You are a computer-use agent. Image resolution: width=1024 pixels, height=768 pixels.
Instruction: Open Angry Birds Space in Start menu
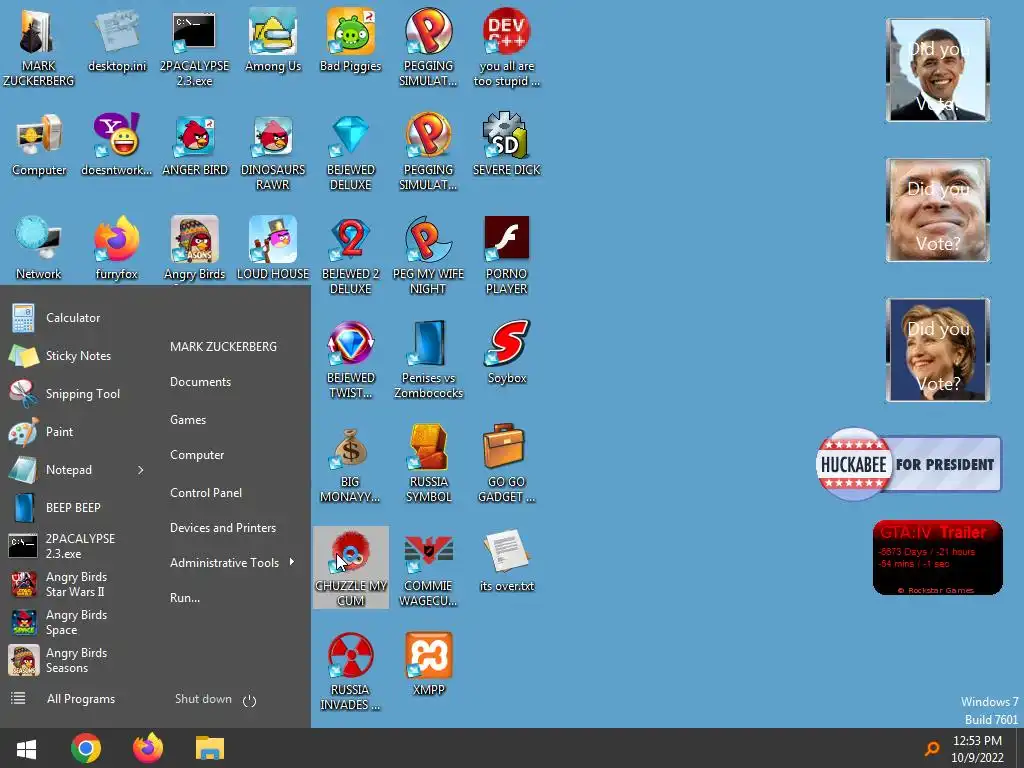point(75,622)
